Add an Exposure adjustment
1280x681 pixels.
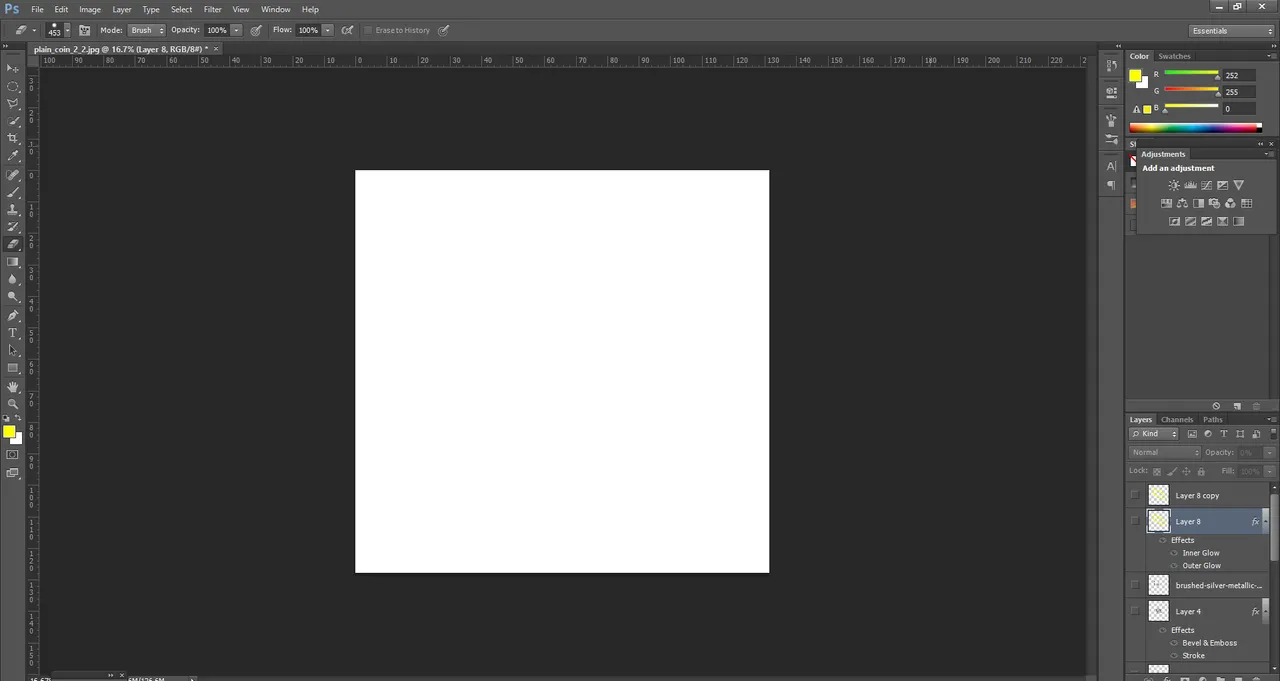click(1222, 185)
